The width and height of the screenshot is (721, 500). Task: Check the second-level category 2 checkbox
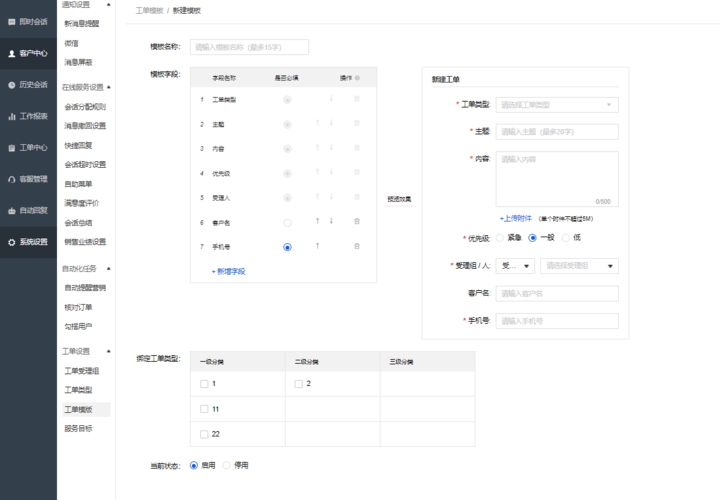tap(298, 384)
